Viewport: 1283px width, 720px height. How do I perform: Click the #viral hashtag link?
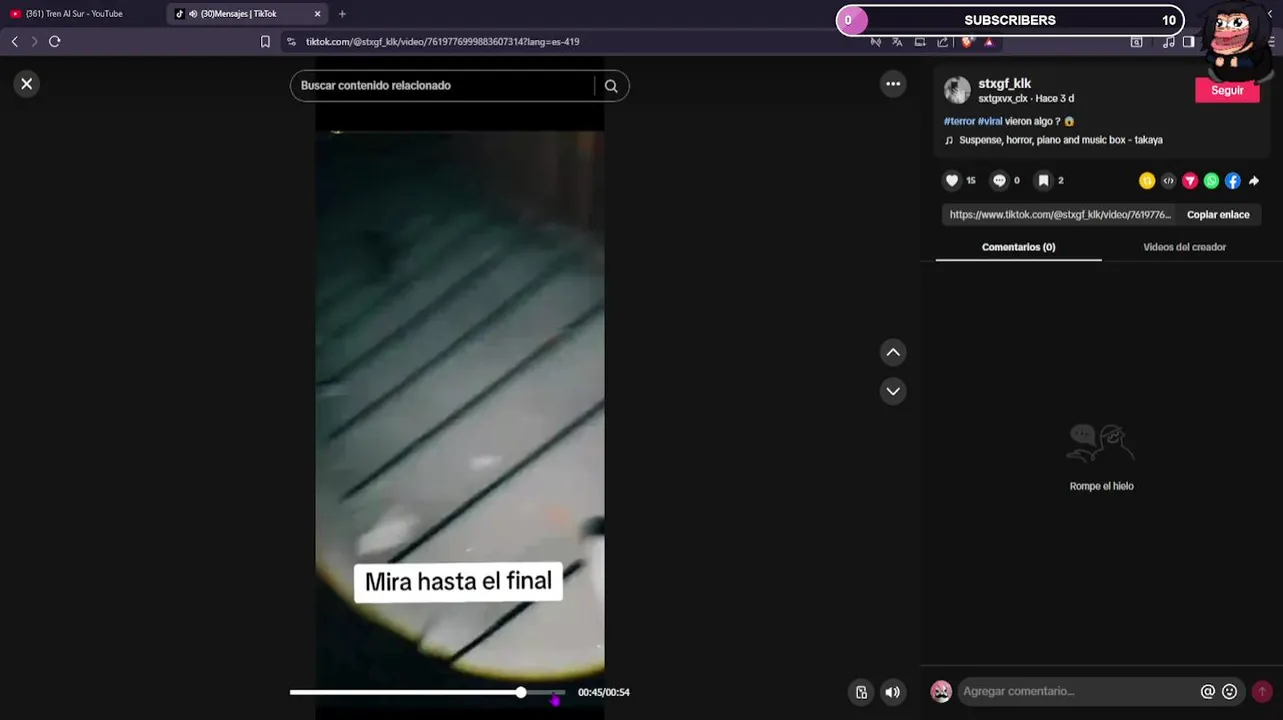(990, 121)
